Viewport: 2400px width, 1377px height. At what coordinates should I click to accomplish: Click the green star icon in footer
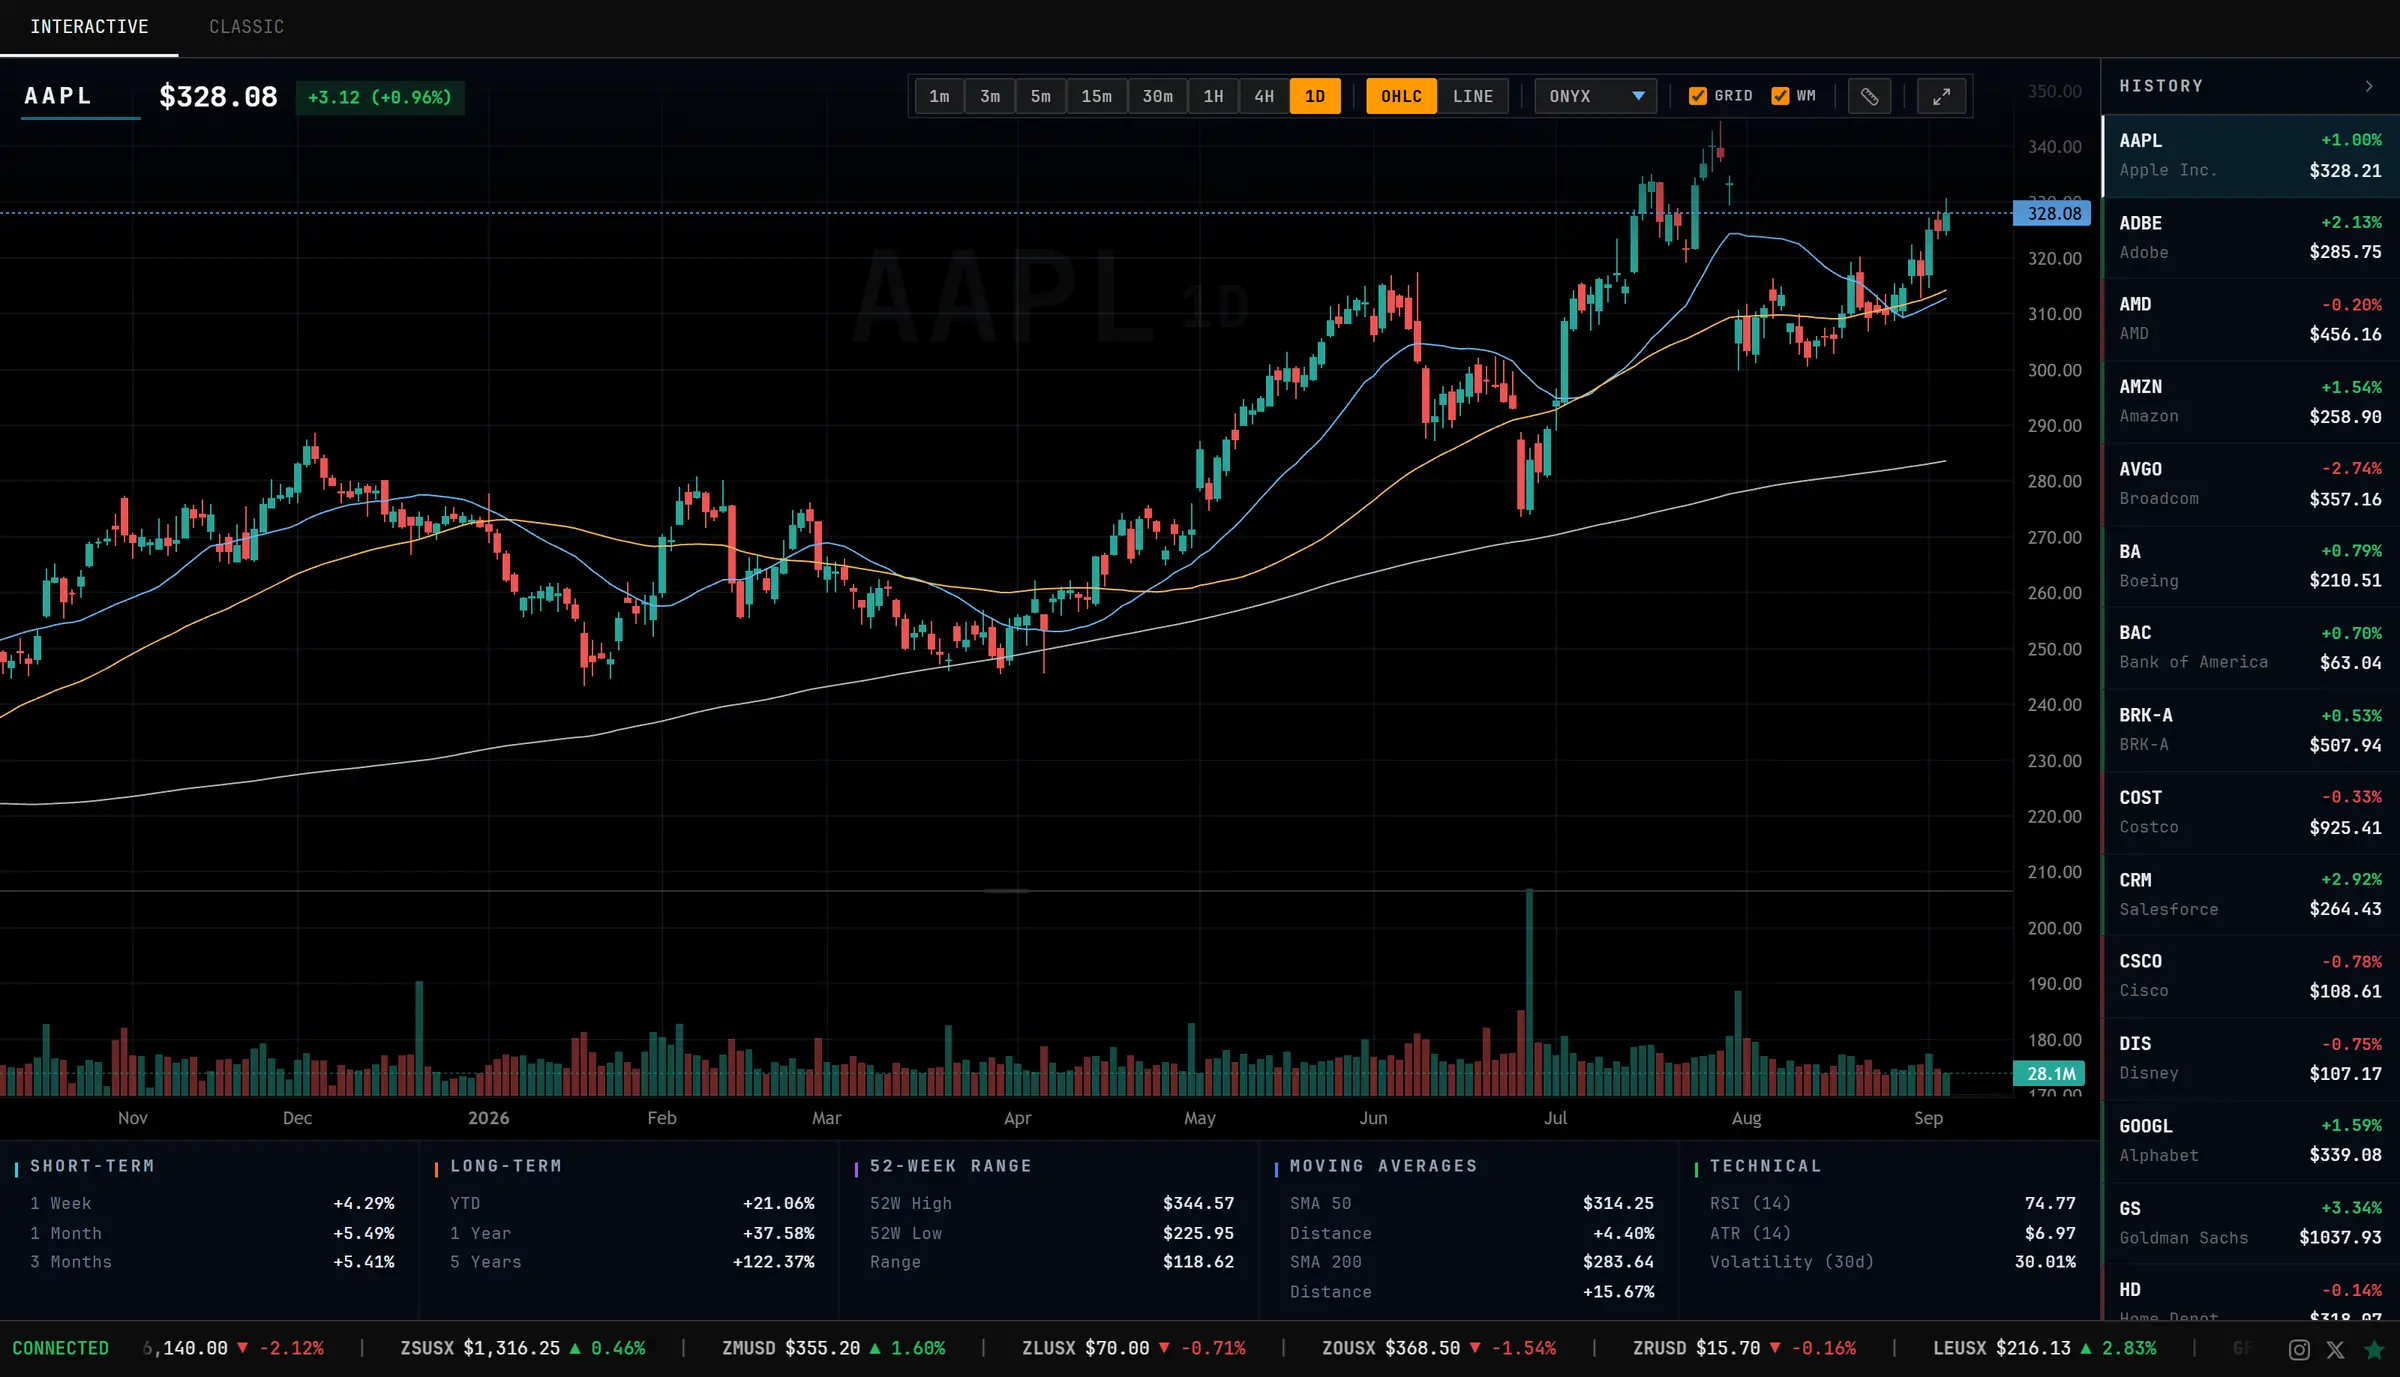point(2374,1349)
